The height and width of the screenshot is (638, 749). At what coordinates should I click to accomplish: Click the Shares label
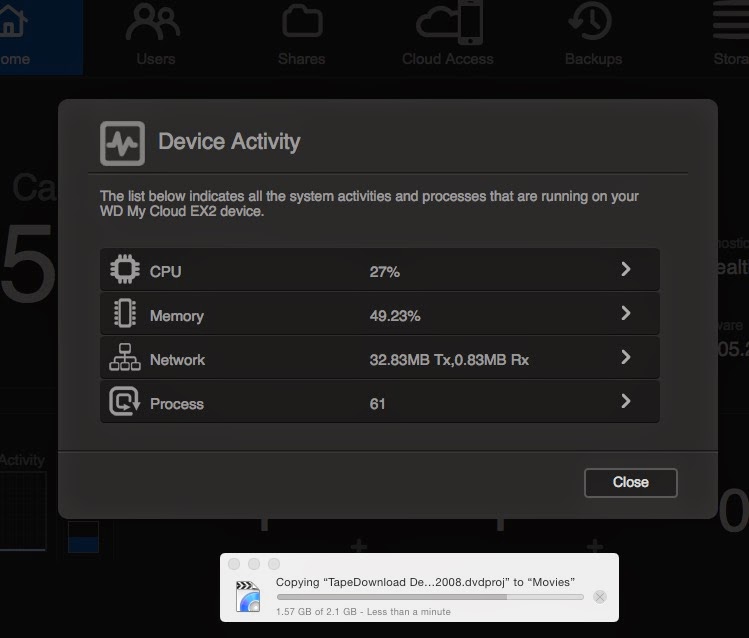coord(301,59)
